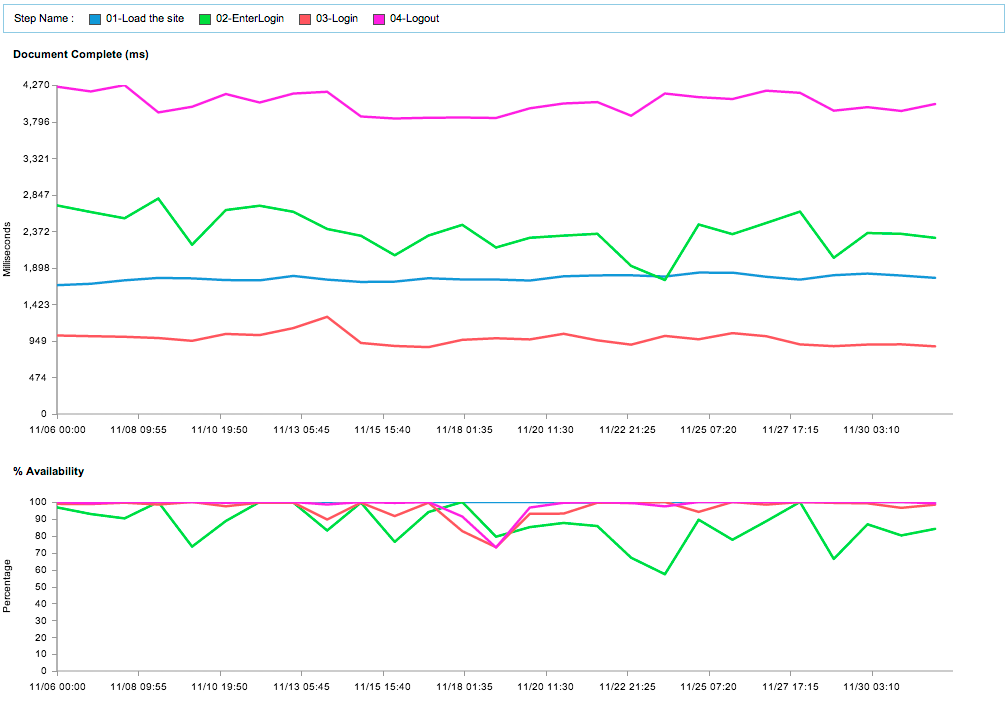
Task: Click 11/08 09:55 under Document Complete chart
Action: click(x=139, y=430)
